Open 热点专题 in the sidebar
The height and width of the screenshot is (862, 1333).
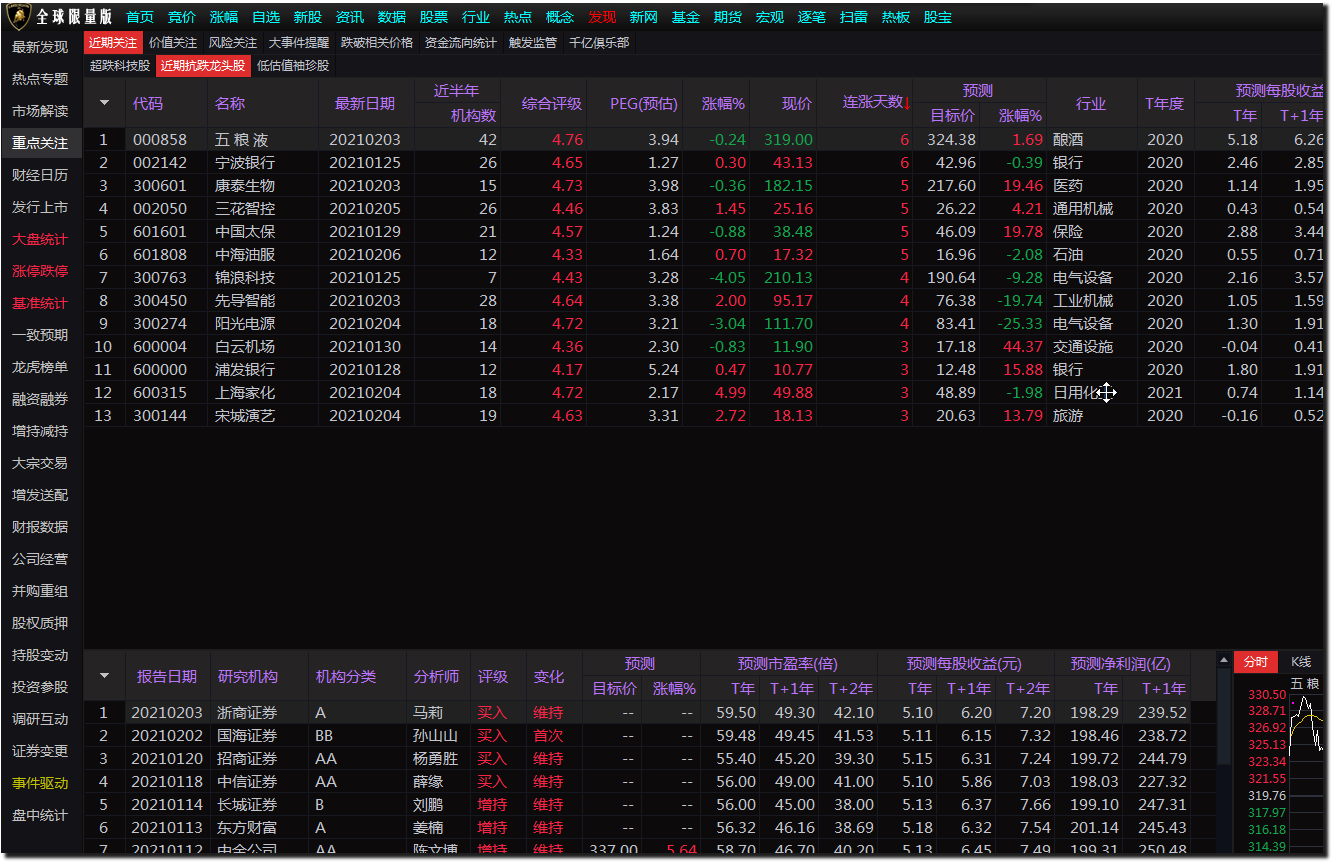click(x=41, y=79)
